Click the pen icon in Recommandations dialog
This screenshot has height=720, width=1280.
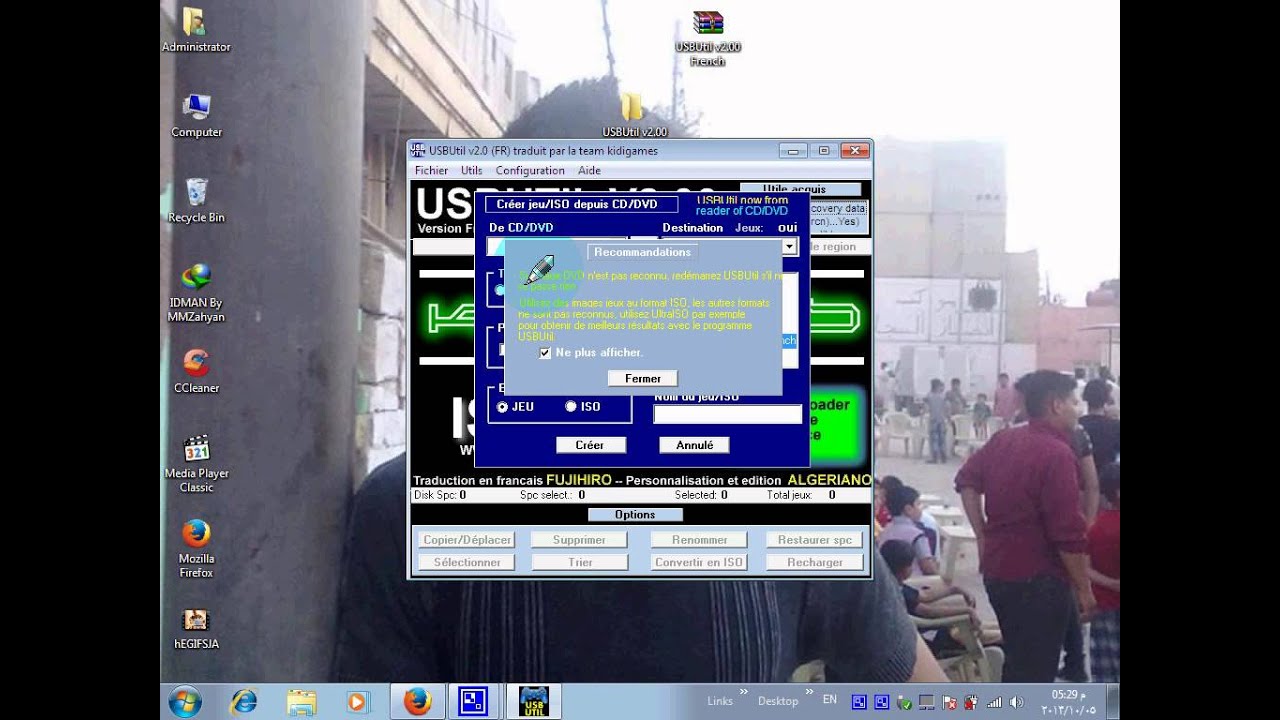click(x=539, y=268)
